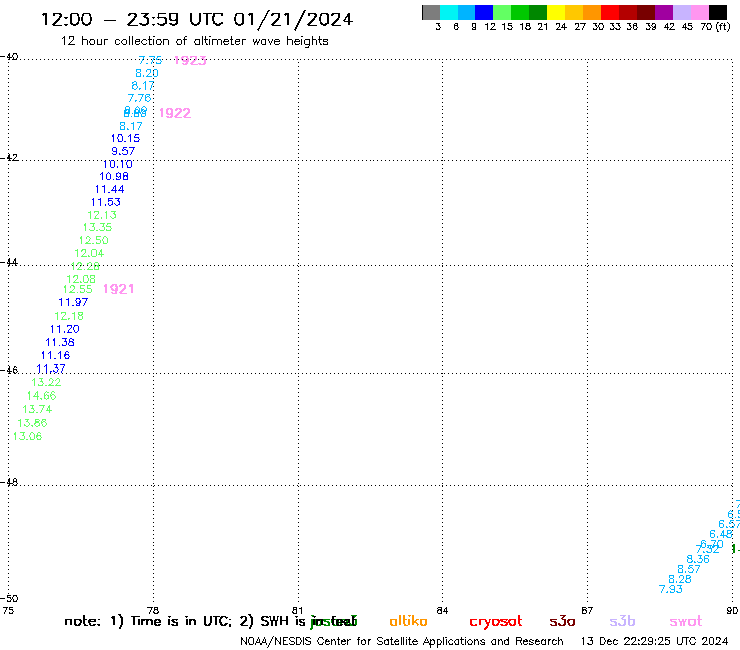Click the wave height value 7.75
This screenshot has width=740, height=650.
(x=150, y=60)
